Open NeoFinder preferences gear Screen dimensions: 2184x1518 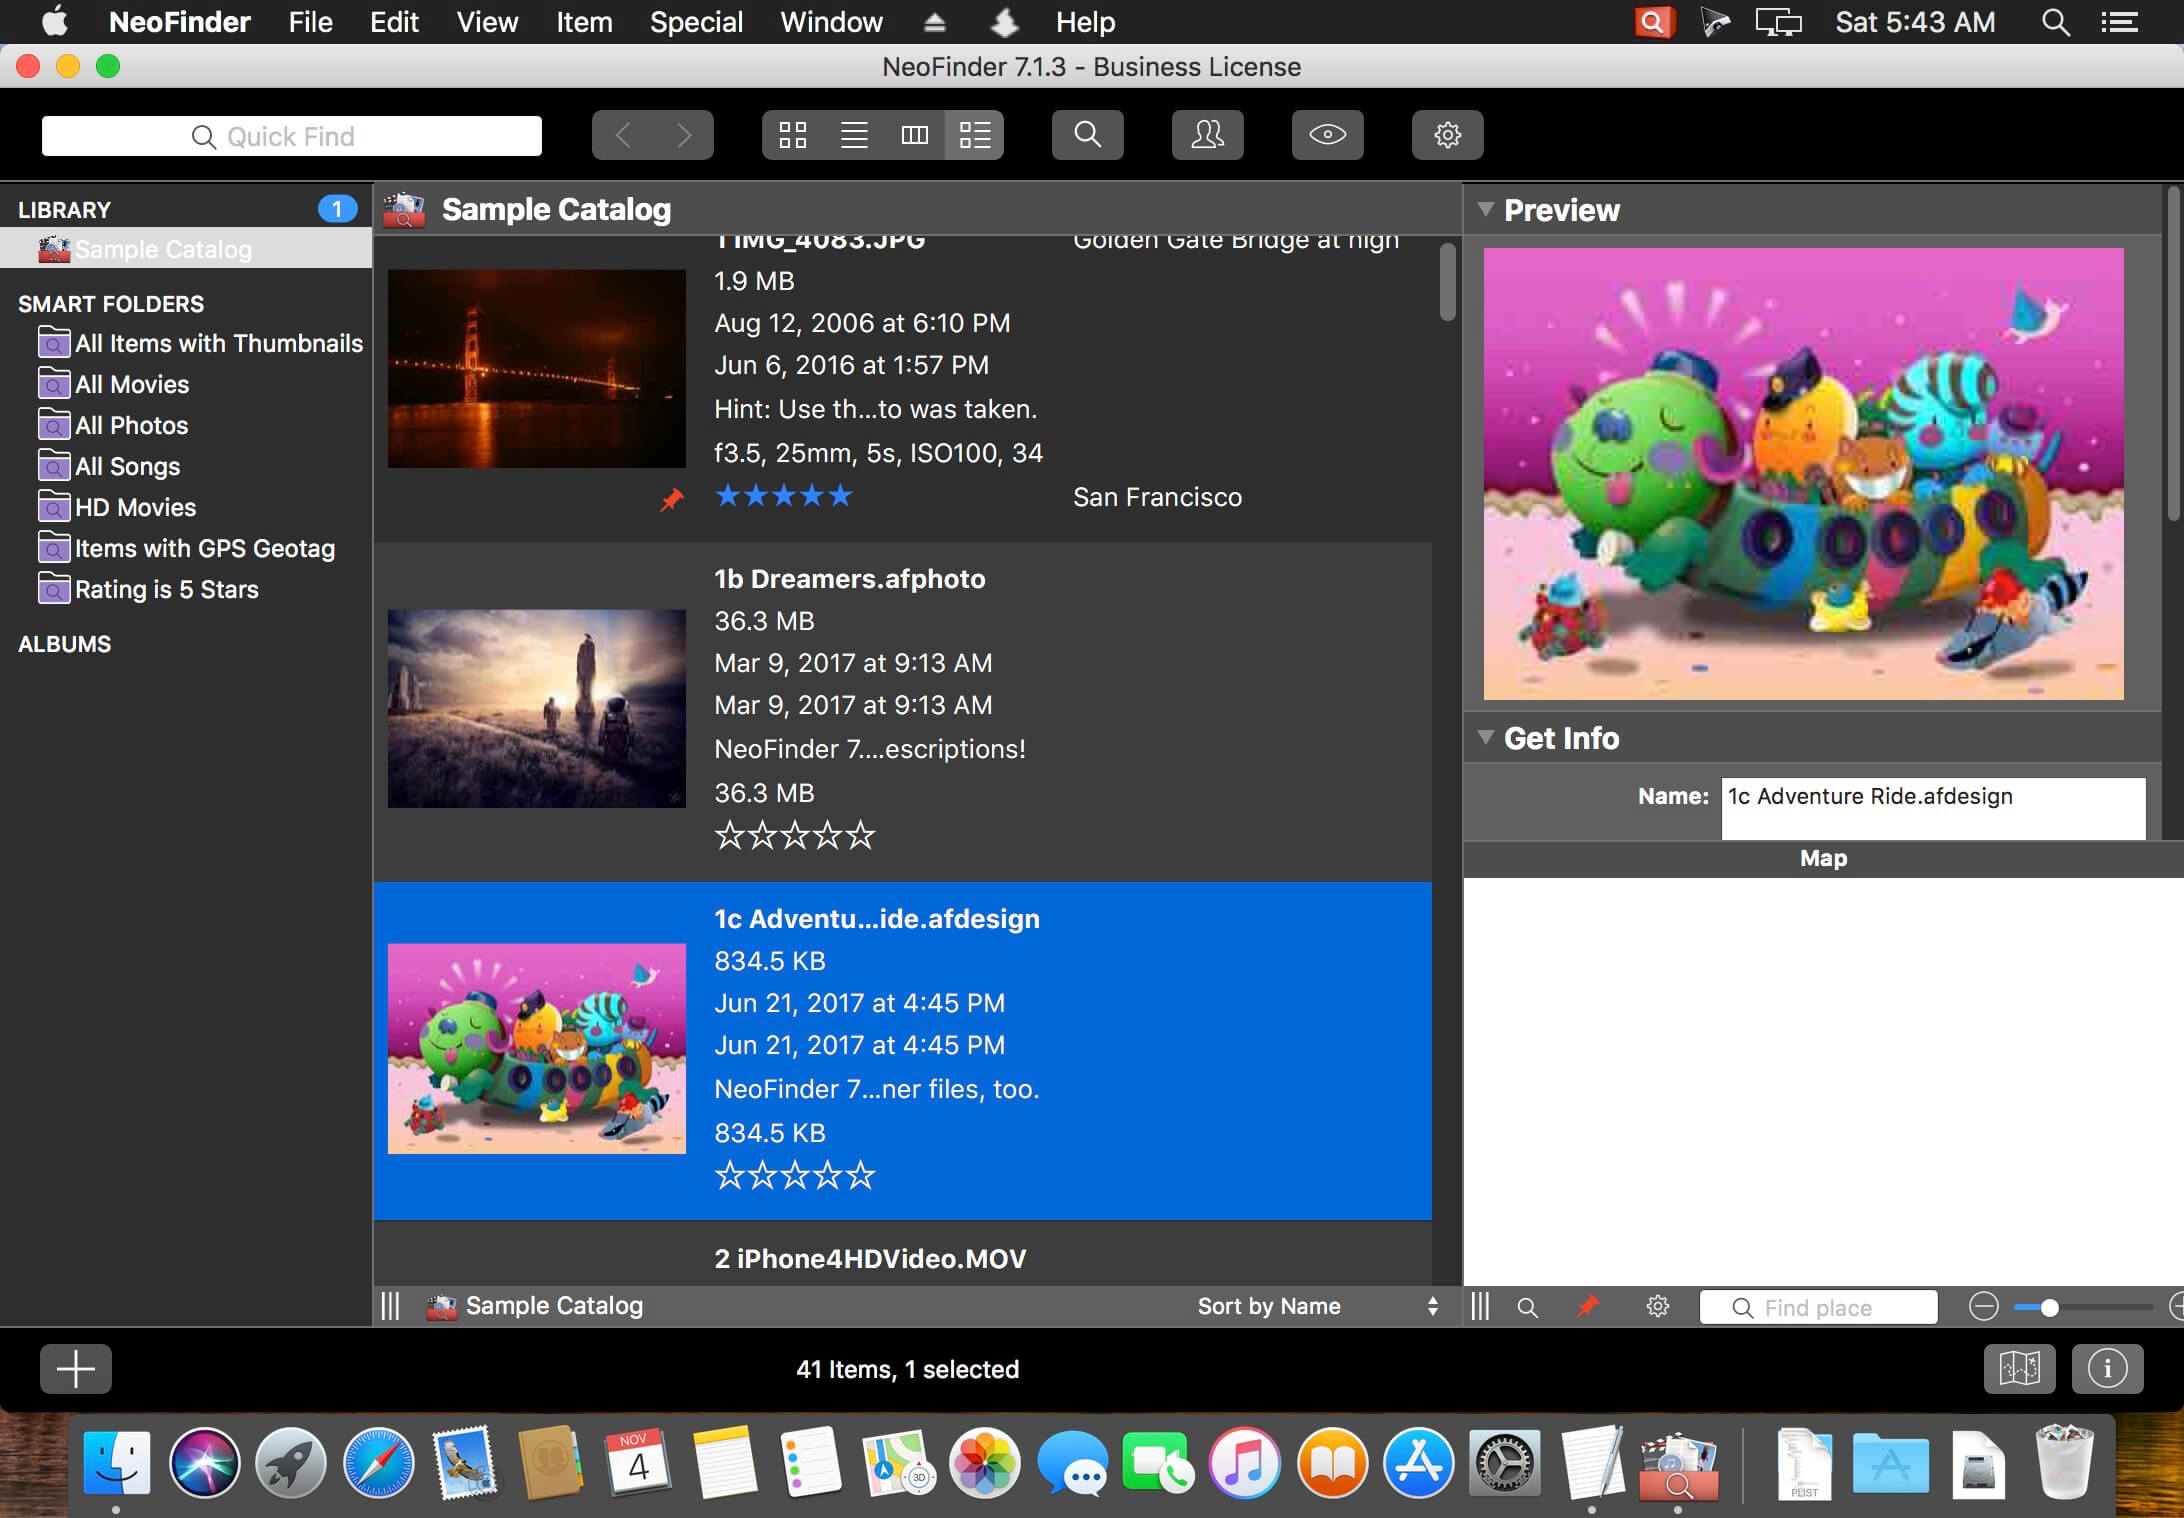coord(1447,135)
